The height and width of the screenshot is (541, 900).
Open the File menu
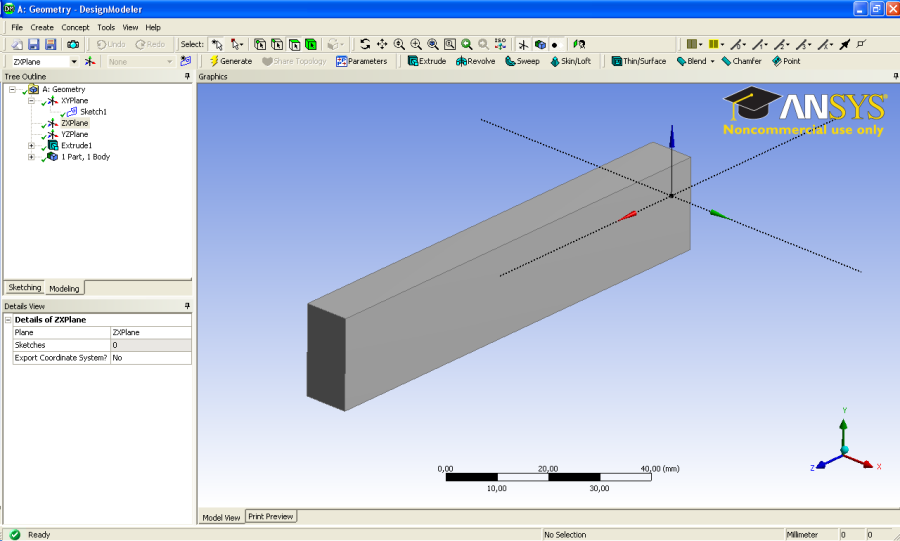(17, 28)
